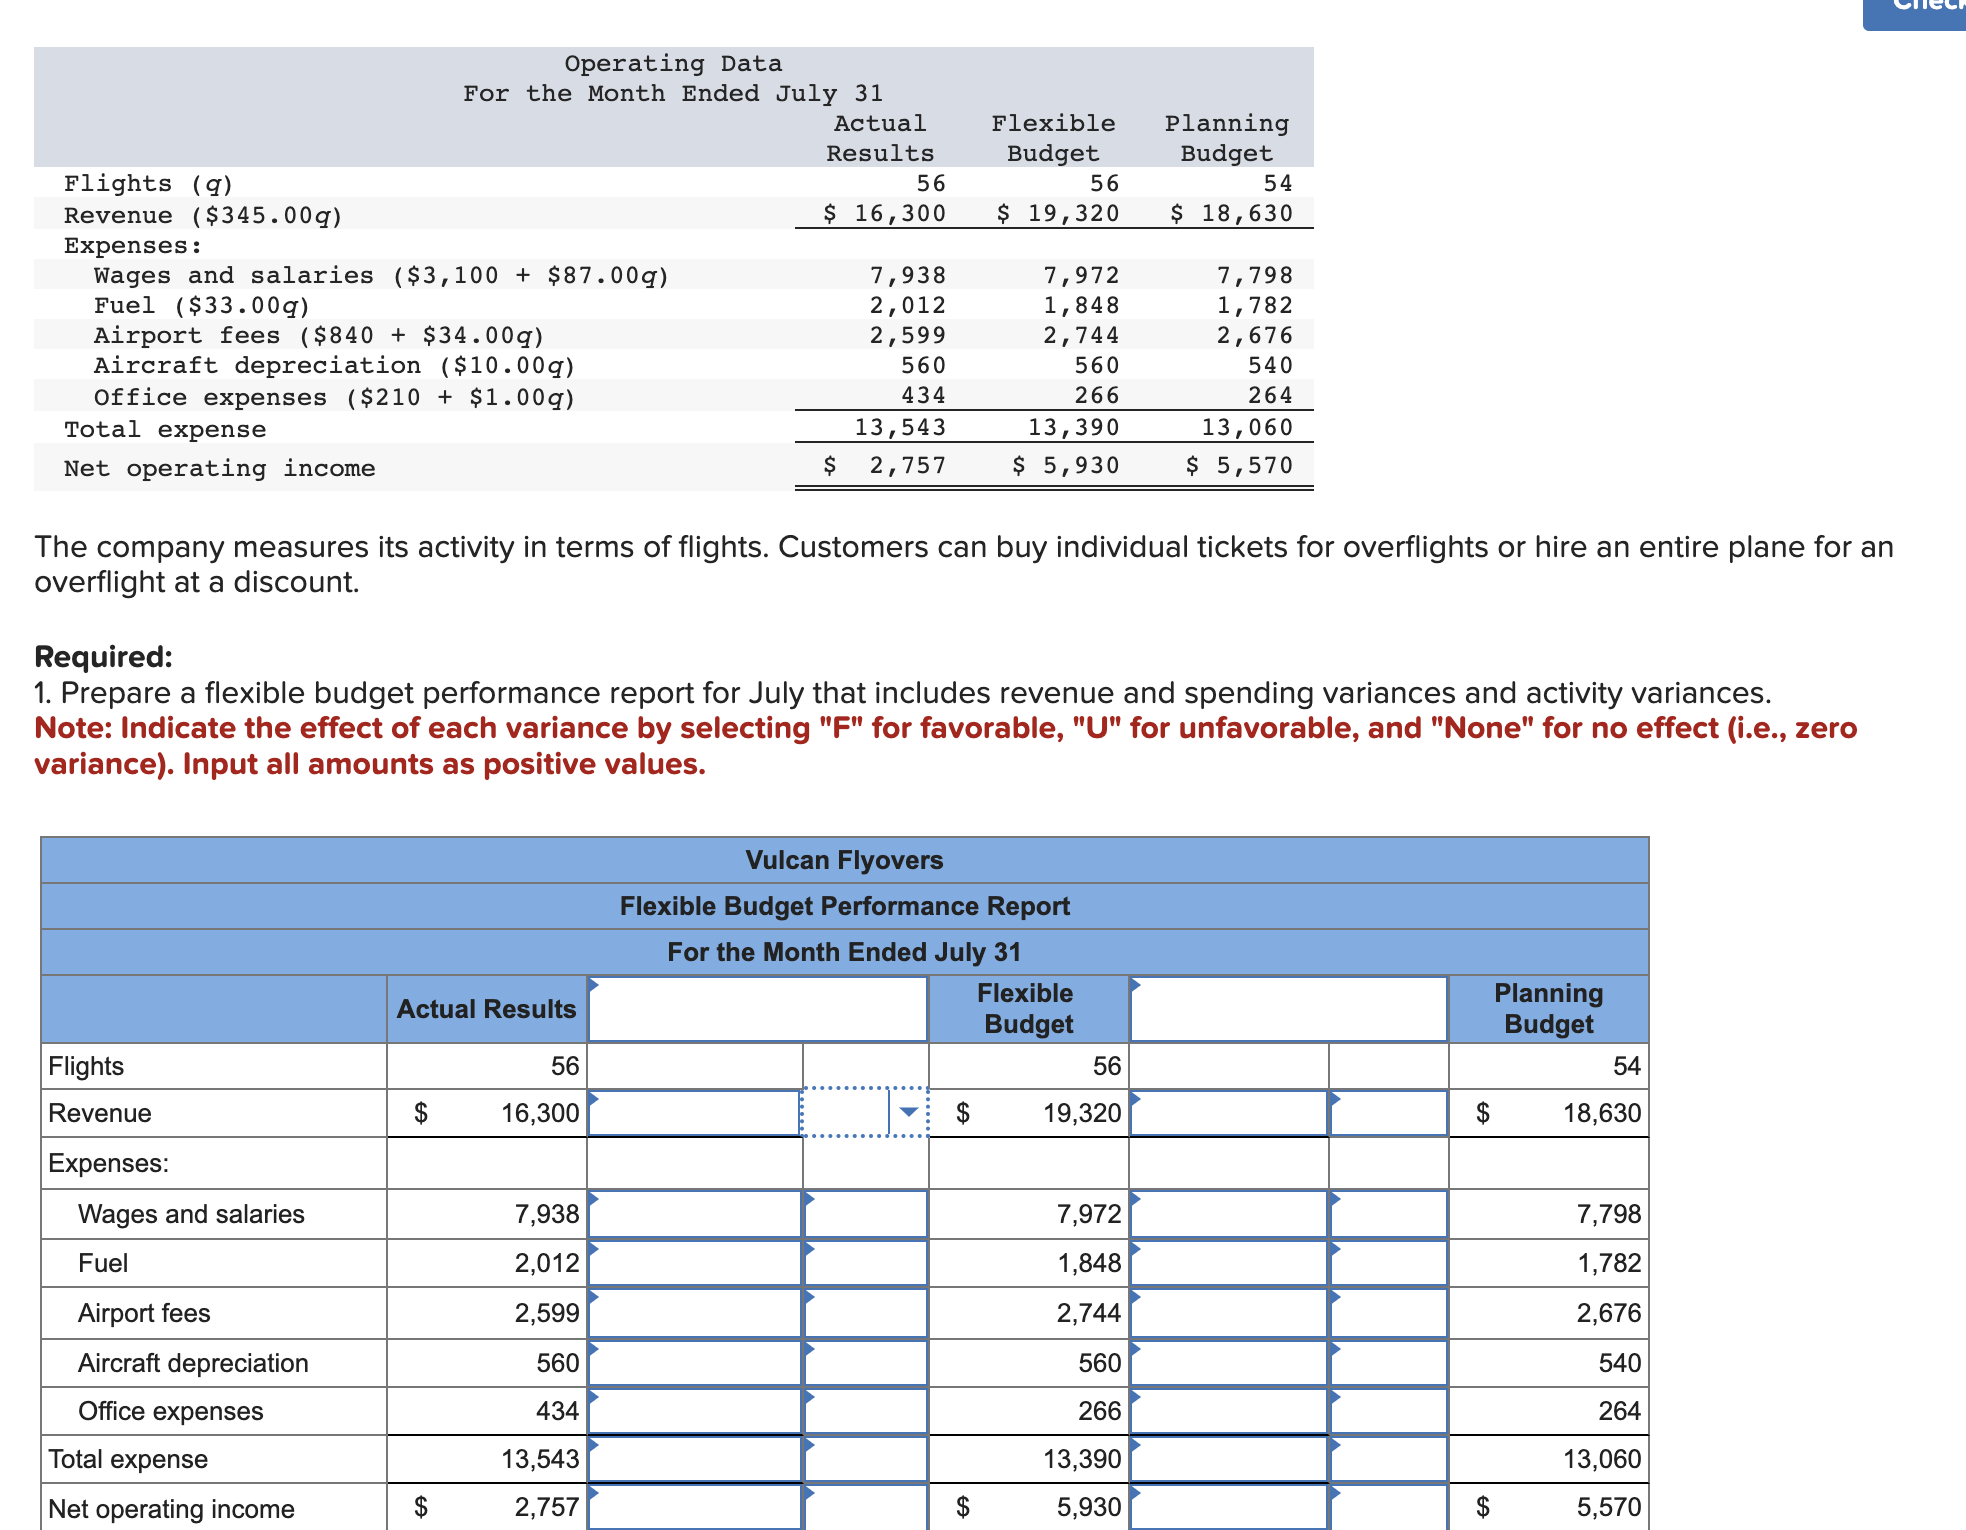
Task: Open Wages and salaries spending F/U selector
Action: point(866,1214)
